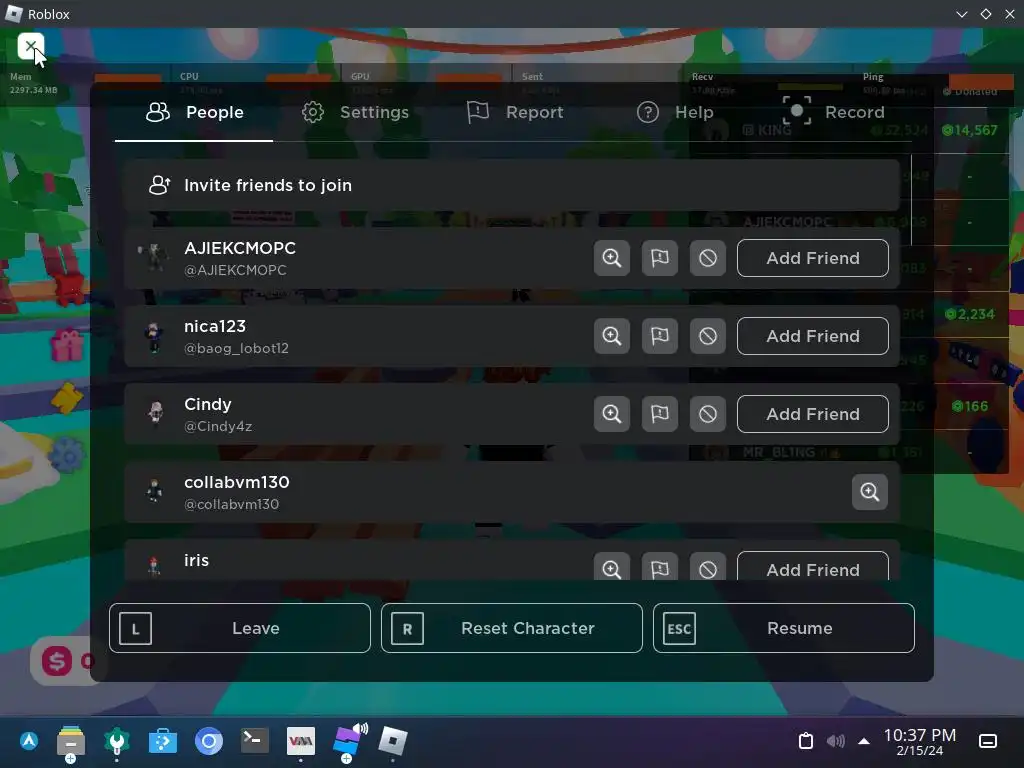Click the blue gear icon in game
This screenshot has height=768, width=1024.
(67, 454)
